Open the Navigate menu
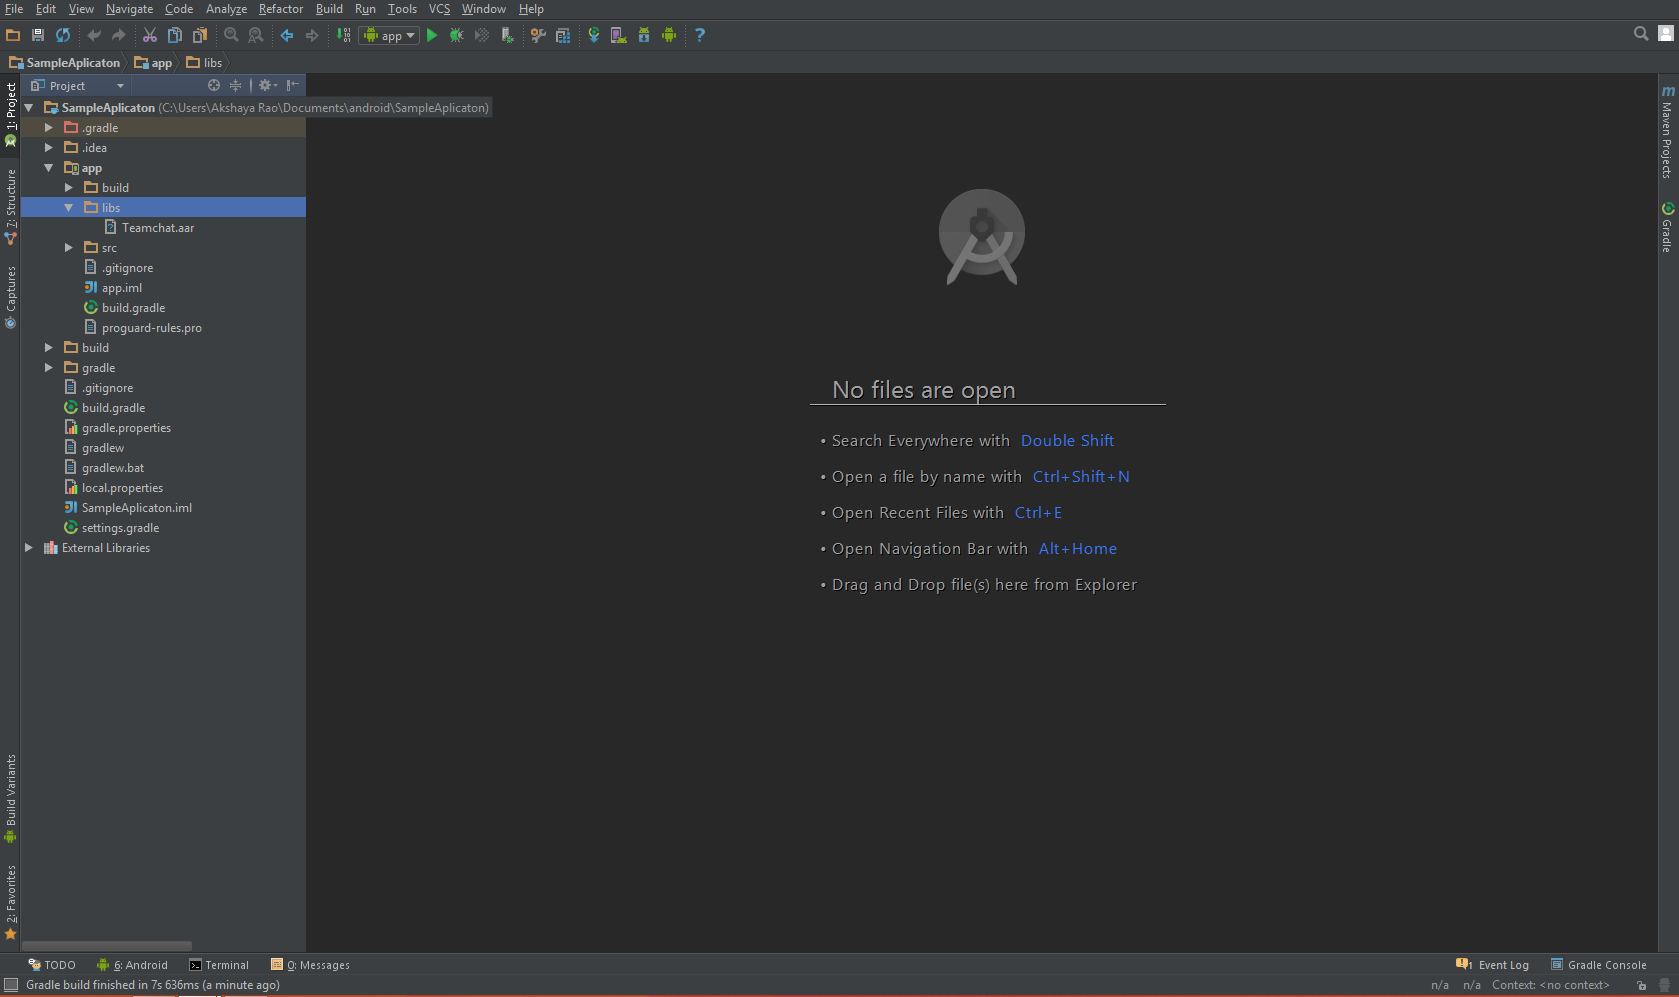Screen dimensions: 1679x997 [130, 9]
